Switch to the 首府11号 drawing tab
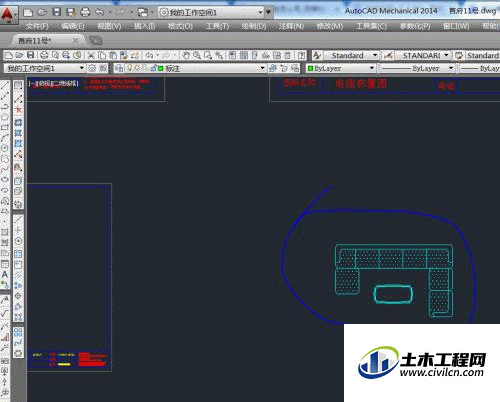 (35, 41)
